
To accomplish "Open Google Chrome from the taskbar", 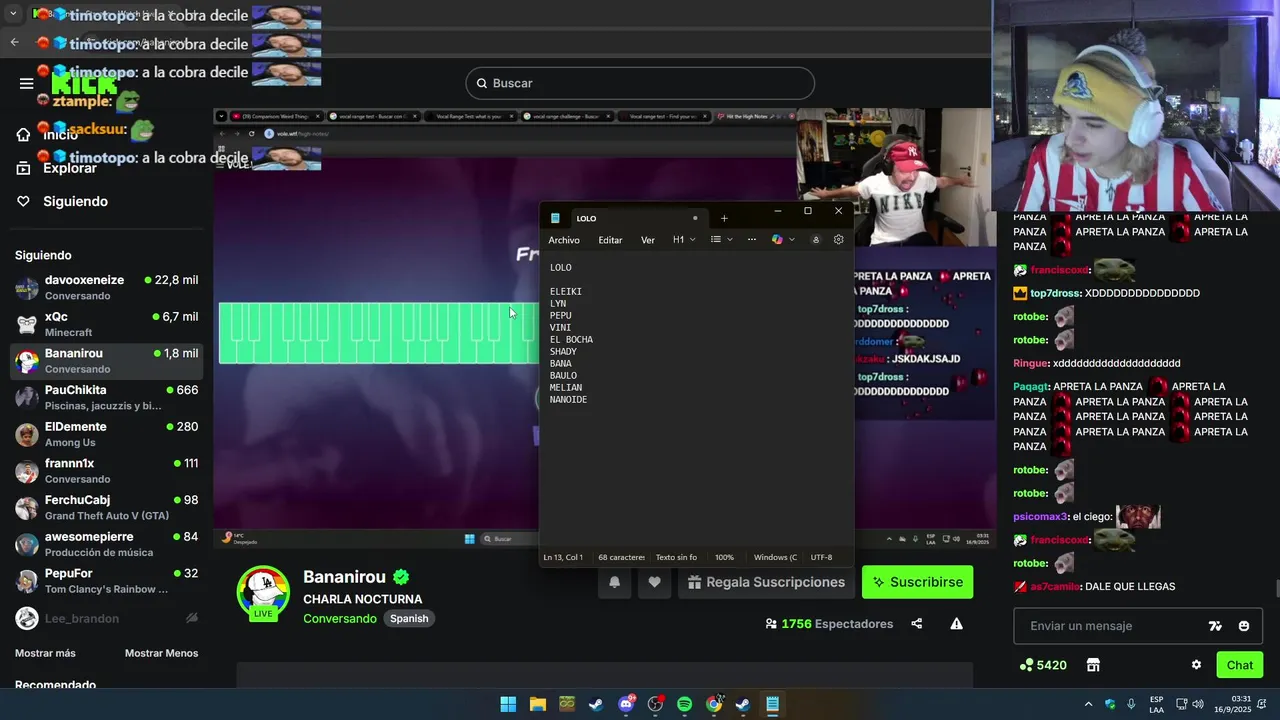I will 714,704.
